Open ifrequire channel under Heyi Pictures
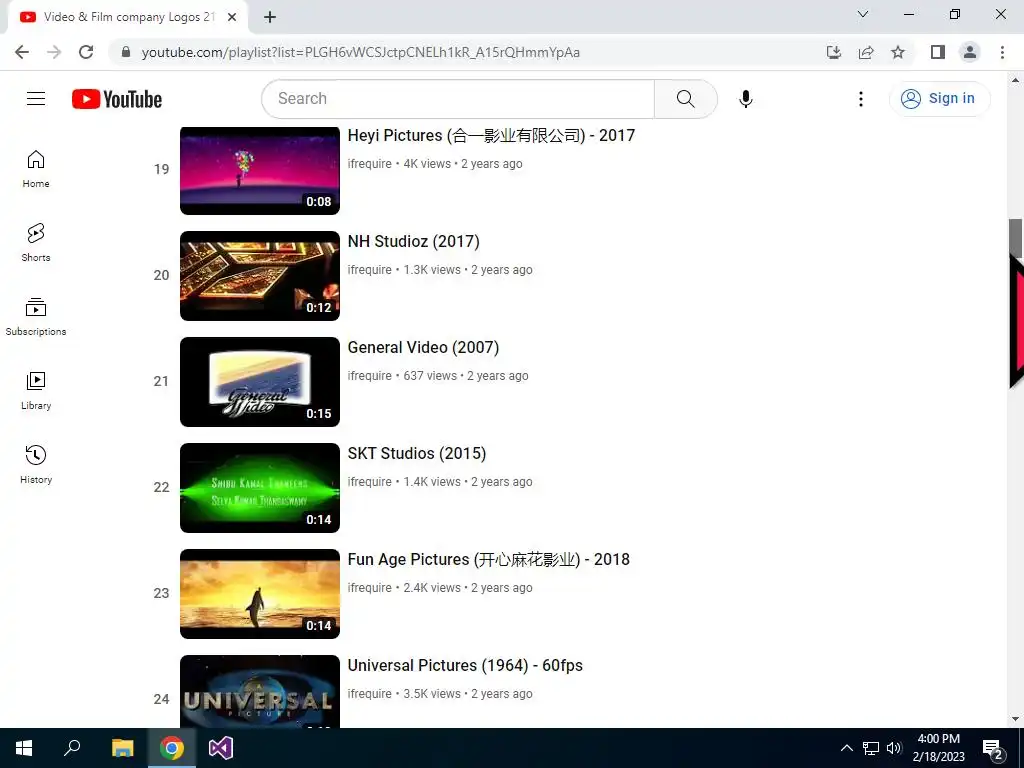Screen dimensions: 1024x768 point(370,163)
